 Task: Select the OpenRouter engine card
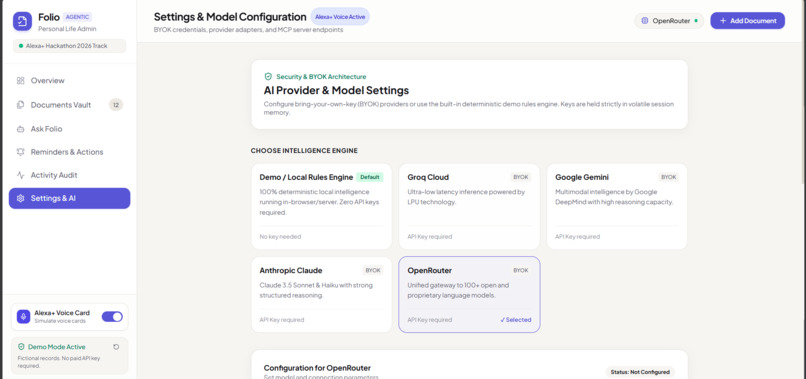coord(469,295)
